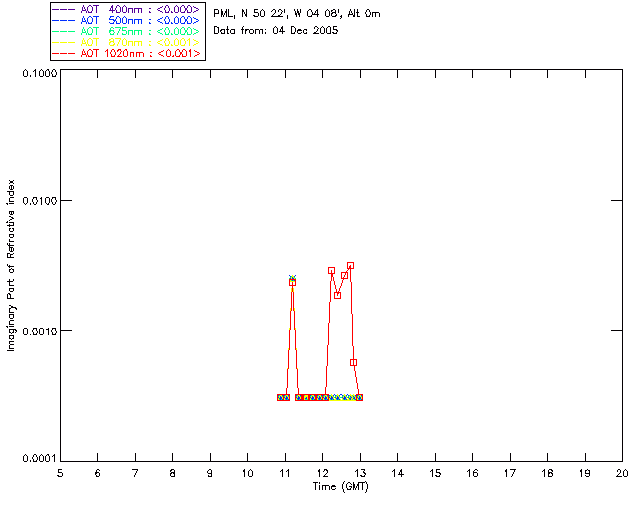The width and height of the screenshot is (640, 512).
Task: Click the lone red square near 0.0006
Action: pyautogui.click(x=353, y=362)
